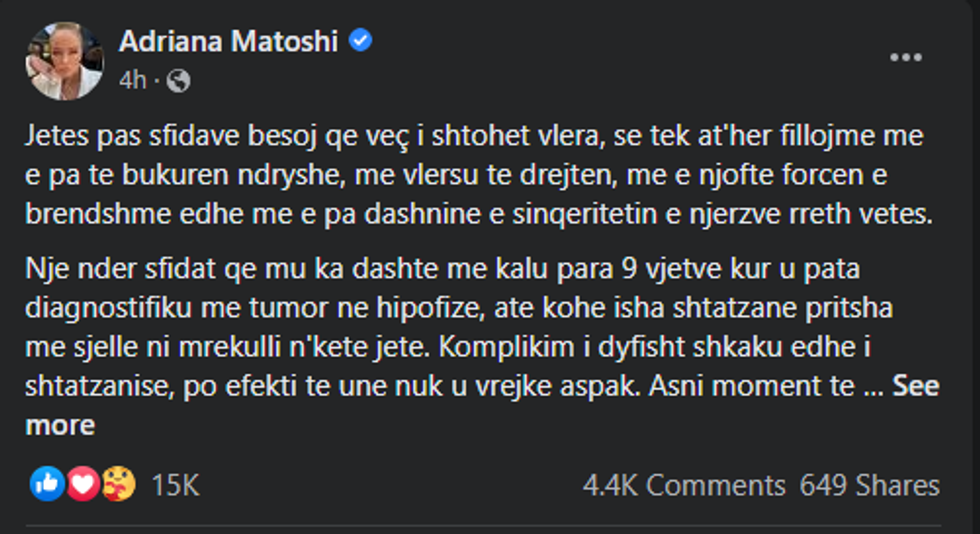Screen dimensions: 980x534
Task: Open the post options three-dot menu
Action: [x=905, y=58]
